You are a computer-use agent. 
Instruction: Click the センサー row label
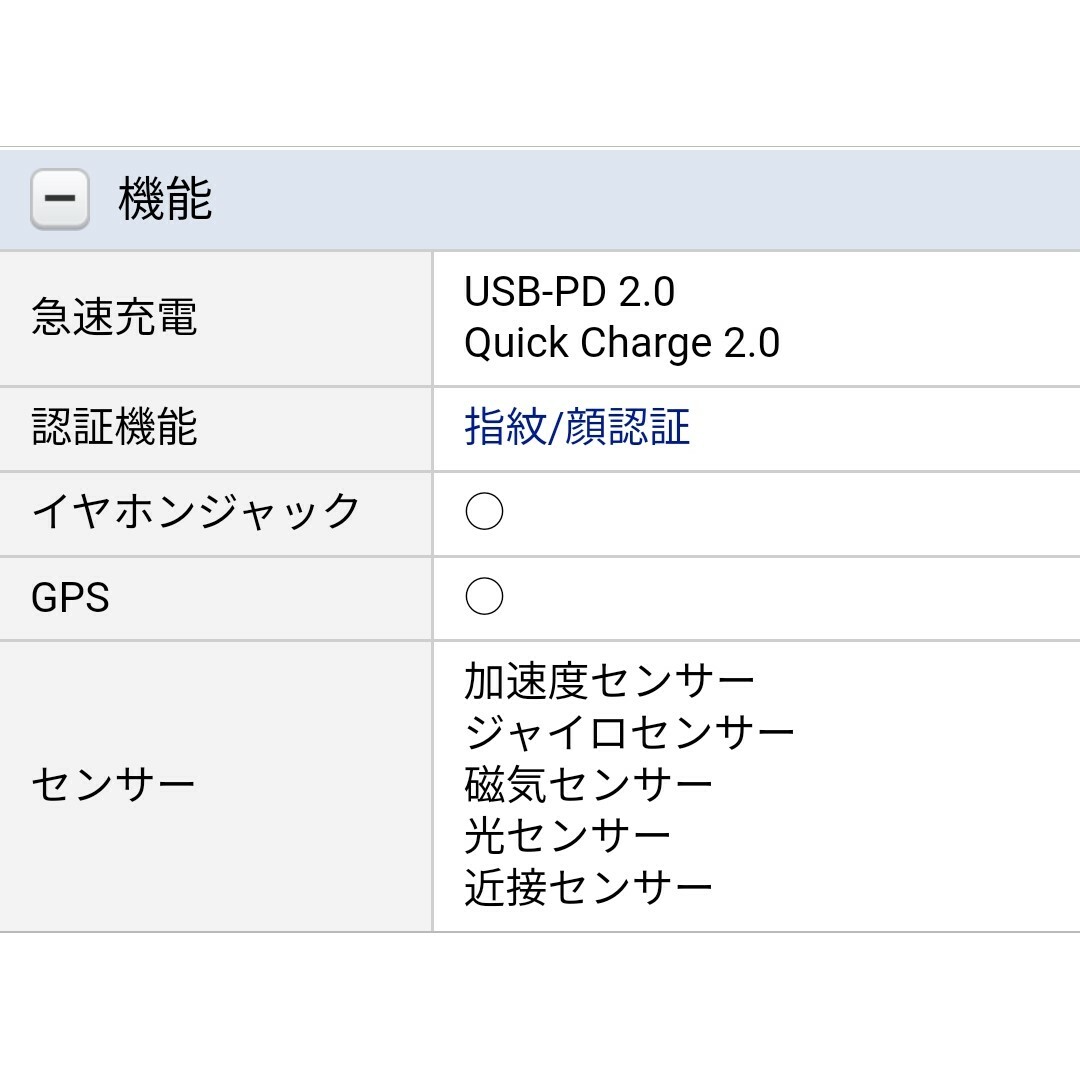pos(114,785)
